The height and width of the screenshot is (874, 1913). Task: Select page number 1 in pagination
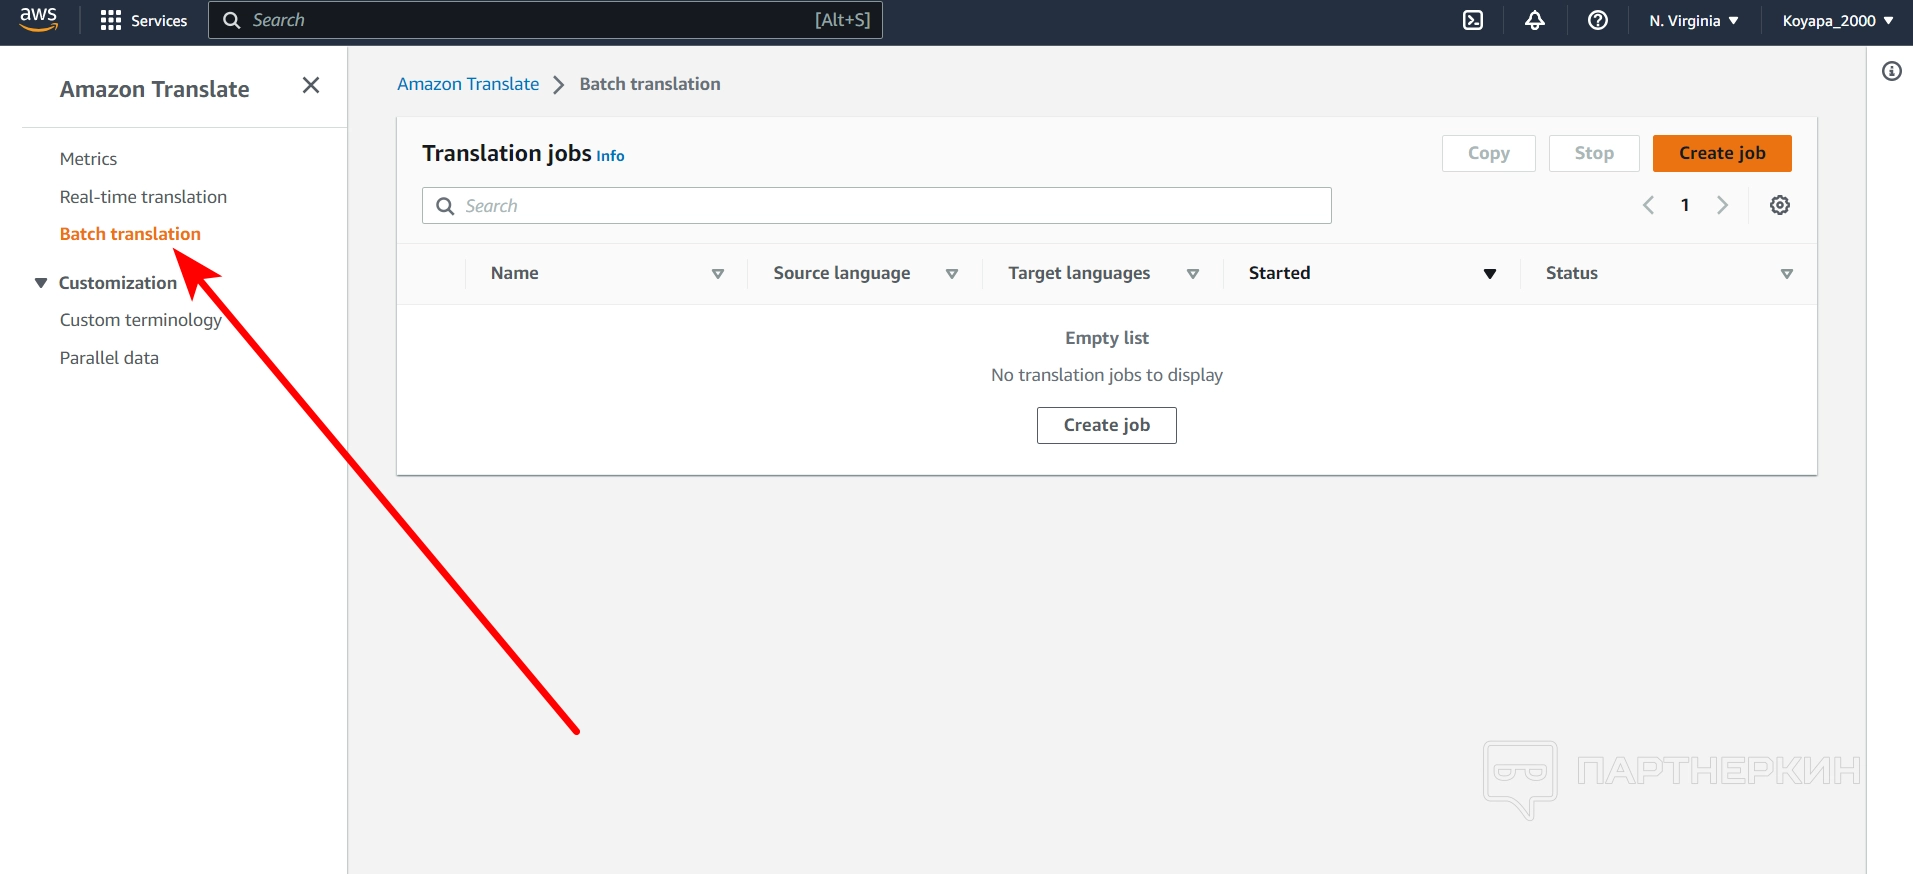pyautogui.click(x=1685, y=205)
